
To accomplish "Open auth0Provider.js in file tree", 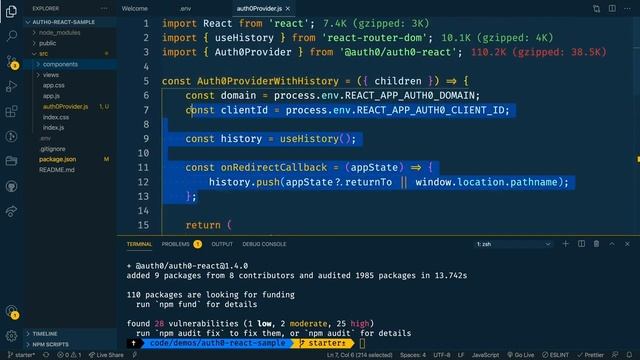I will click(x=65, y=107).
